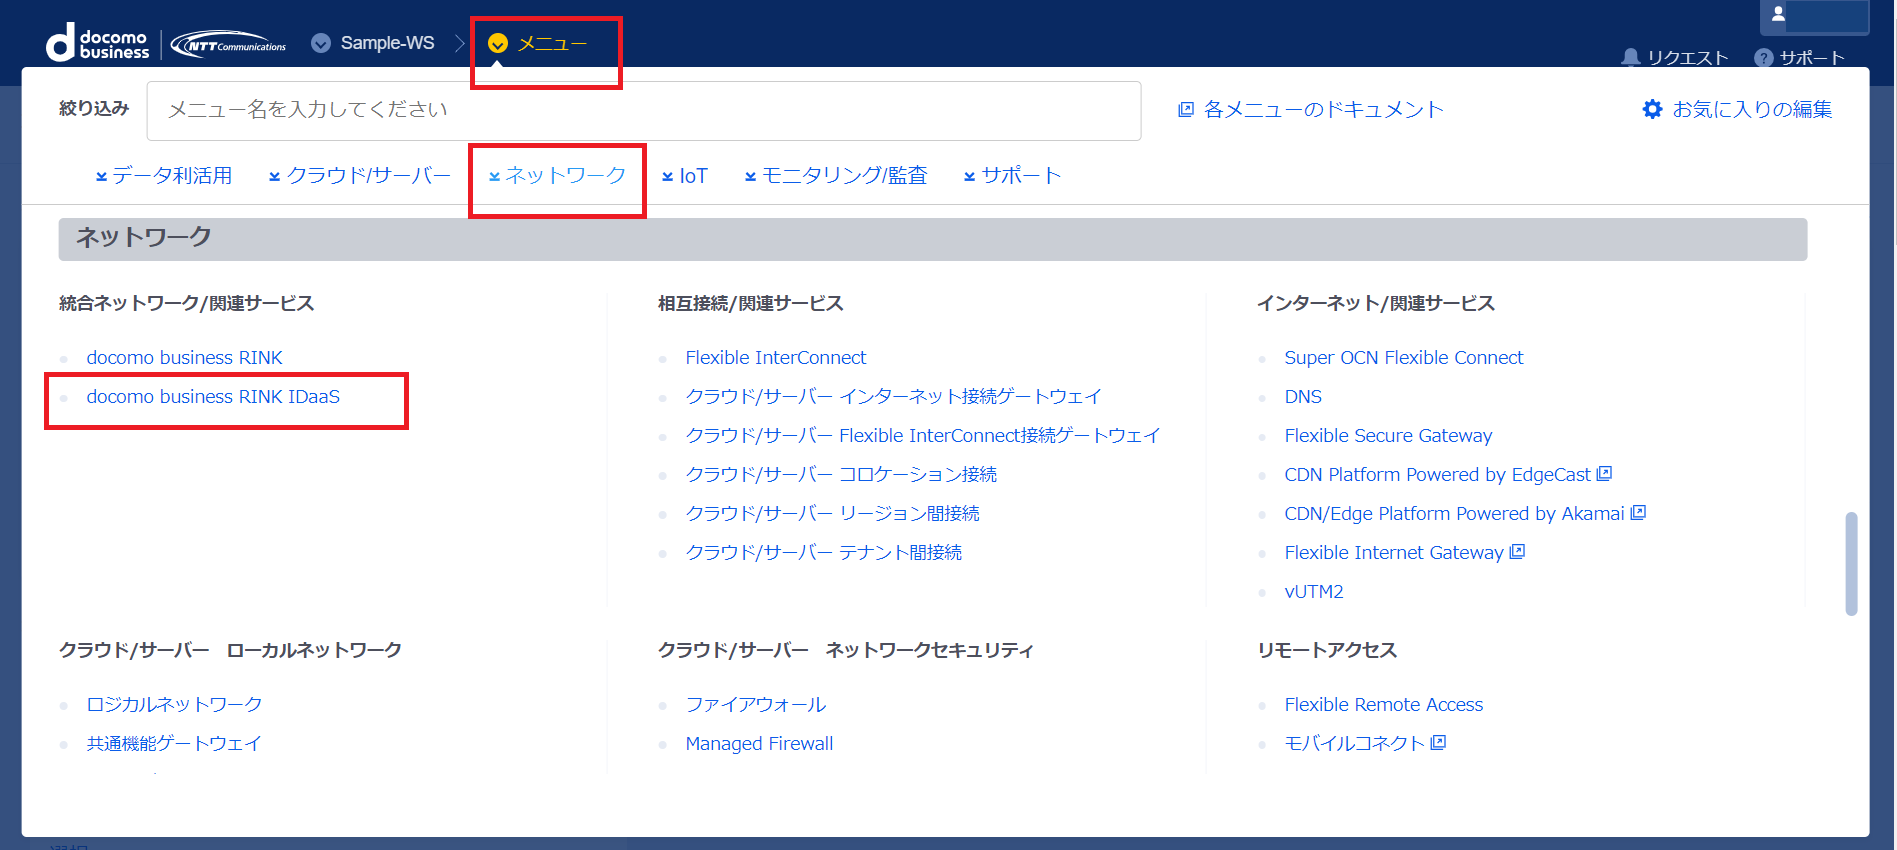The image size is (1897, 850).
Task: Open the リクエスト bell notifications
Action: coord(1675,58)
